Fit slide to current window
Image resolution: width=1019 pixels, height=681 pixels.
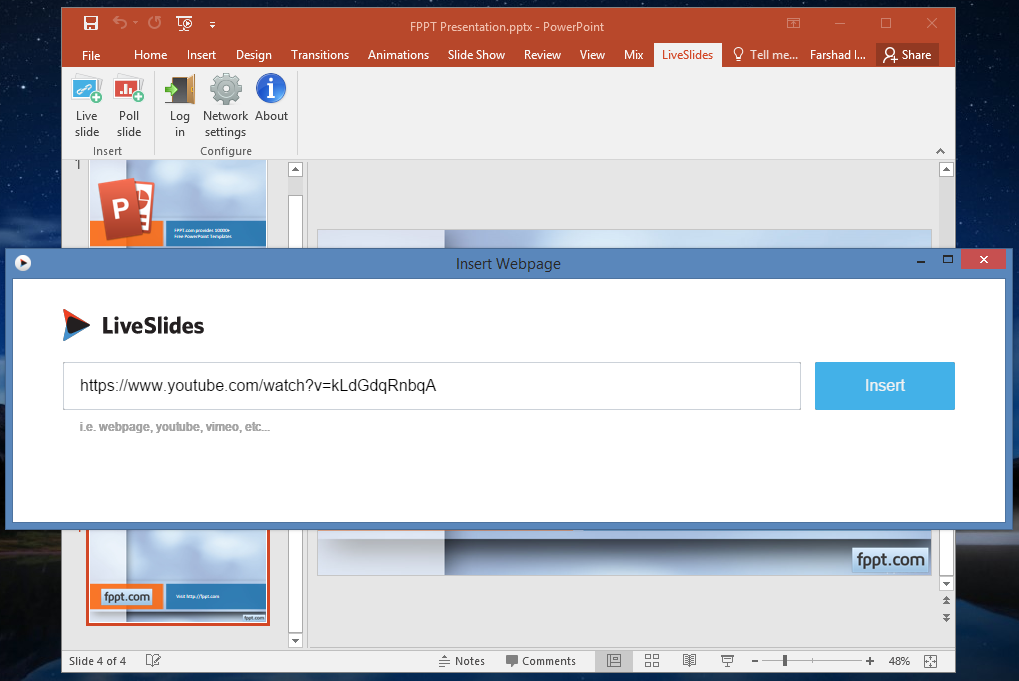pos(929,660)
